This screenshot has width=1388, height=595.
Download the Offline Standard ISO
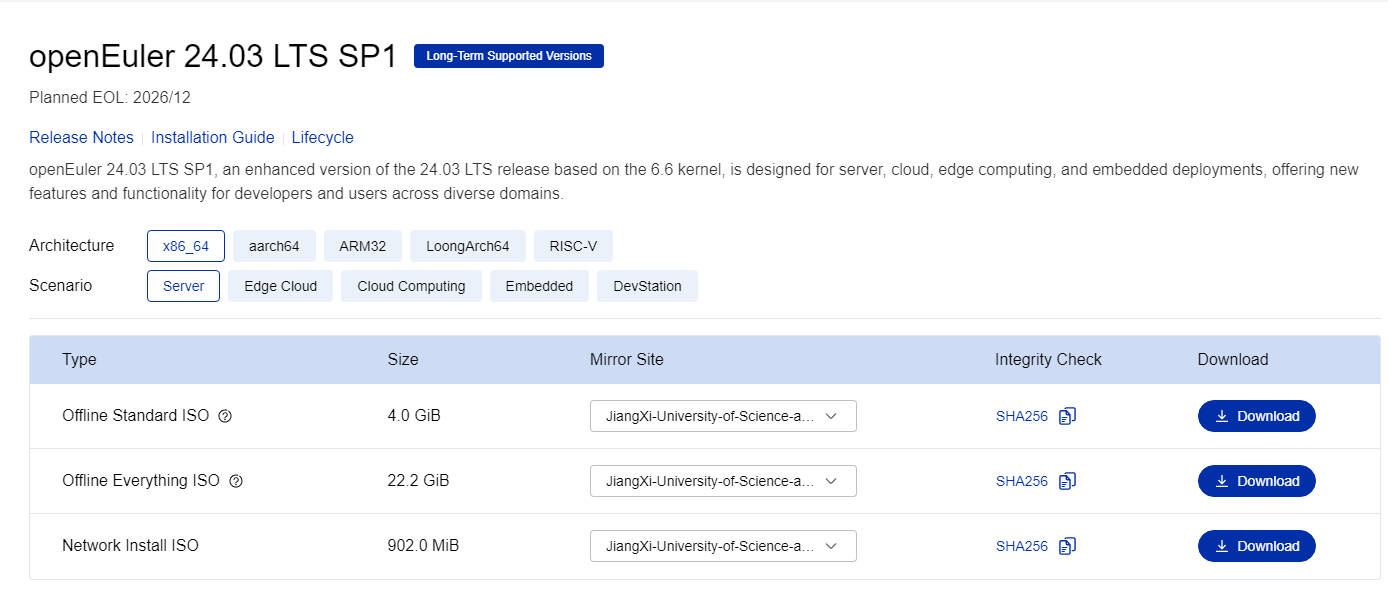click(1256, 416)
